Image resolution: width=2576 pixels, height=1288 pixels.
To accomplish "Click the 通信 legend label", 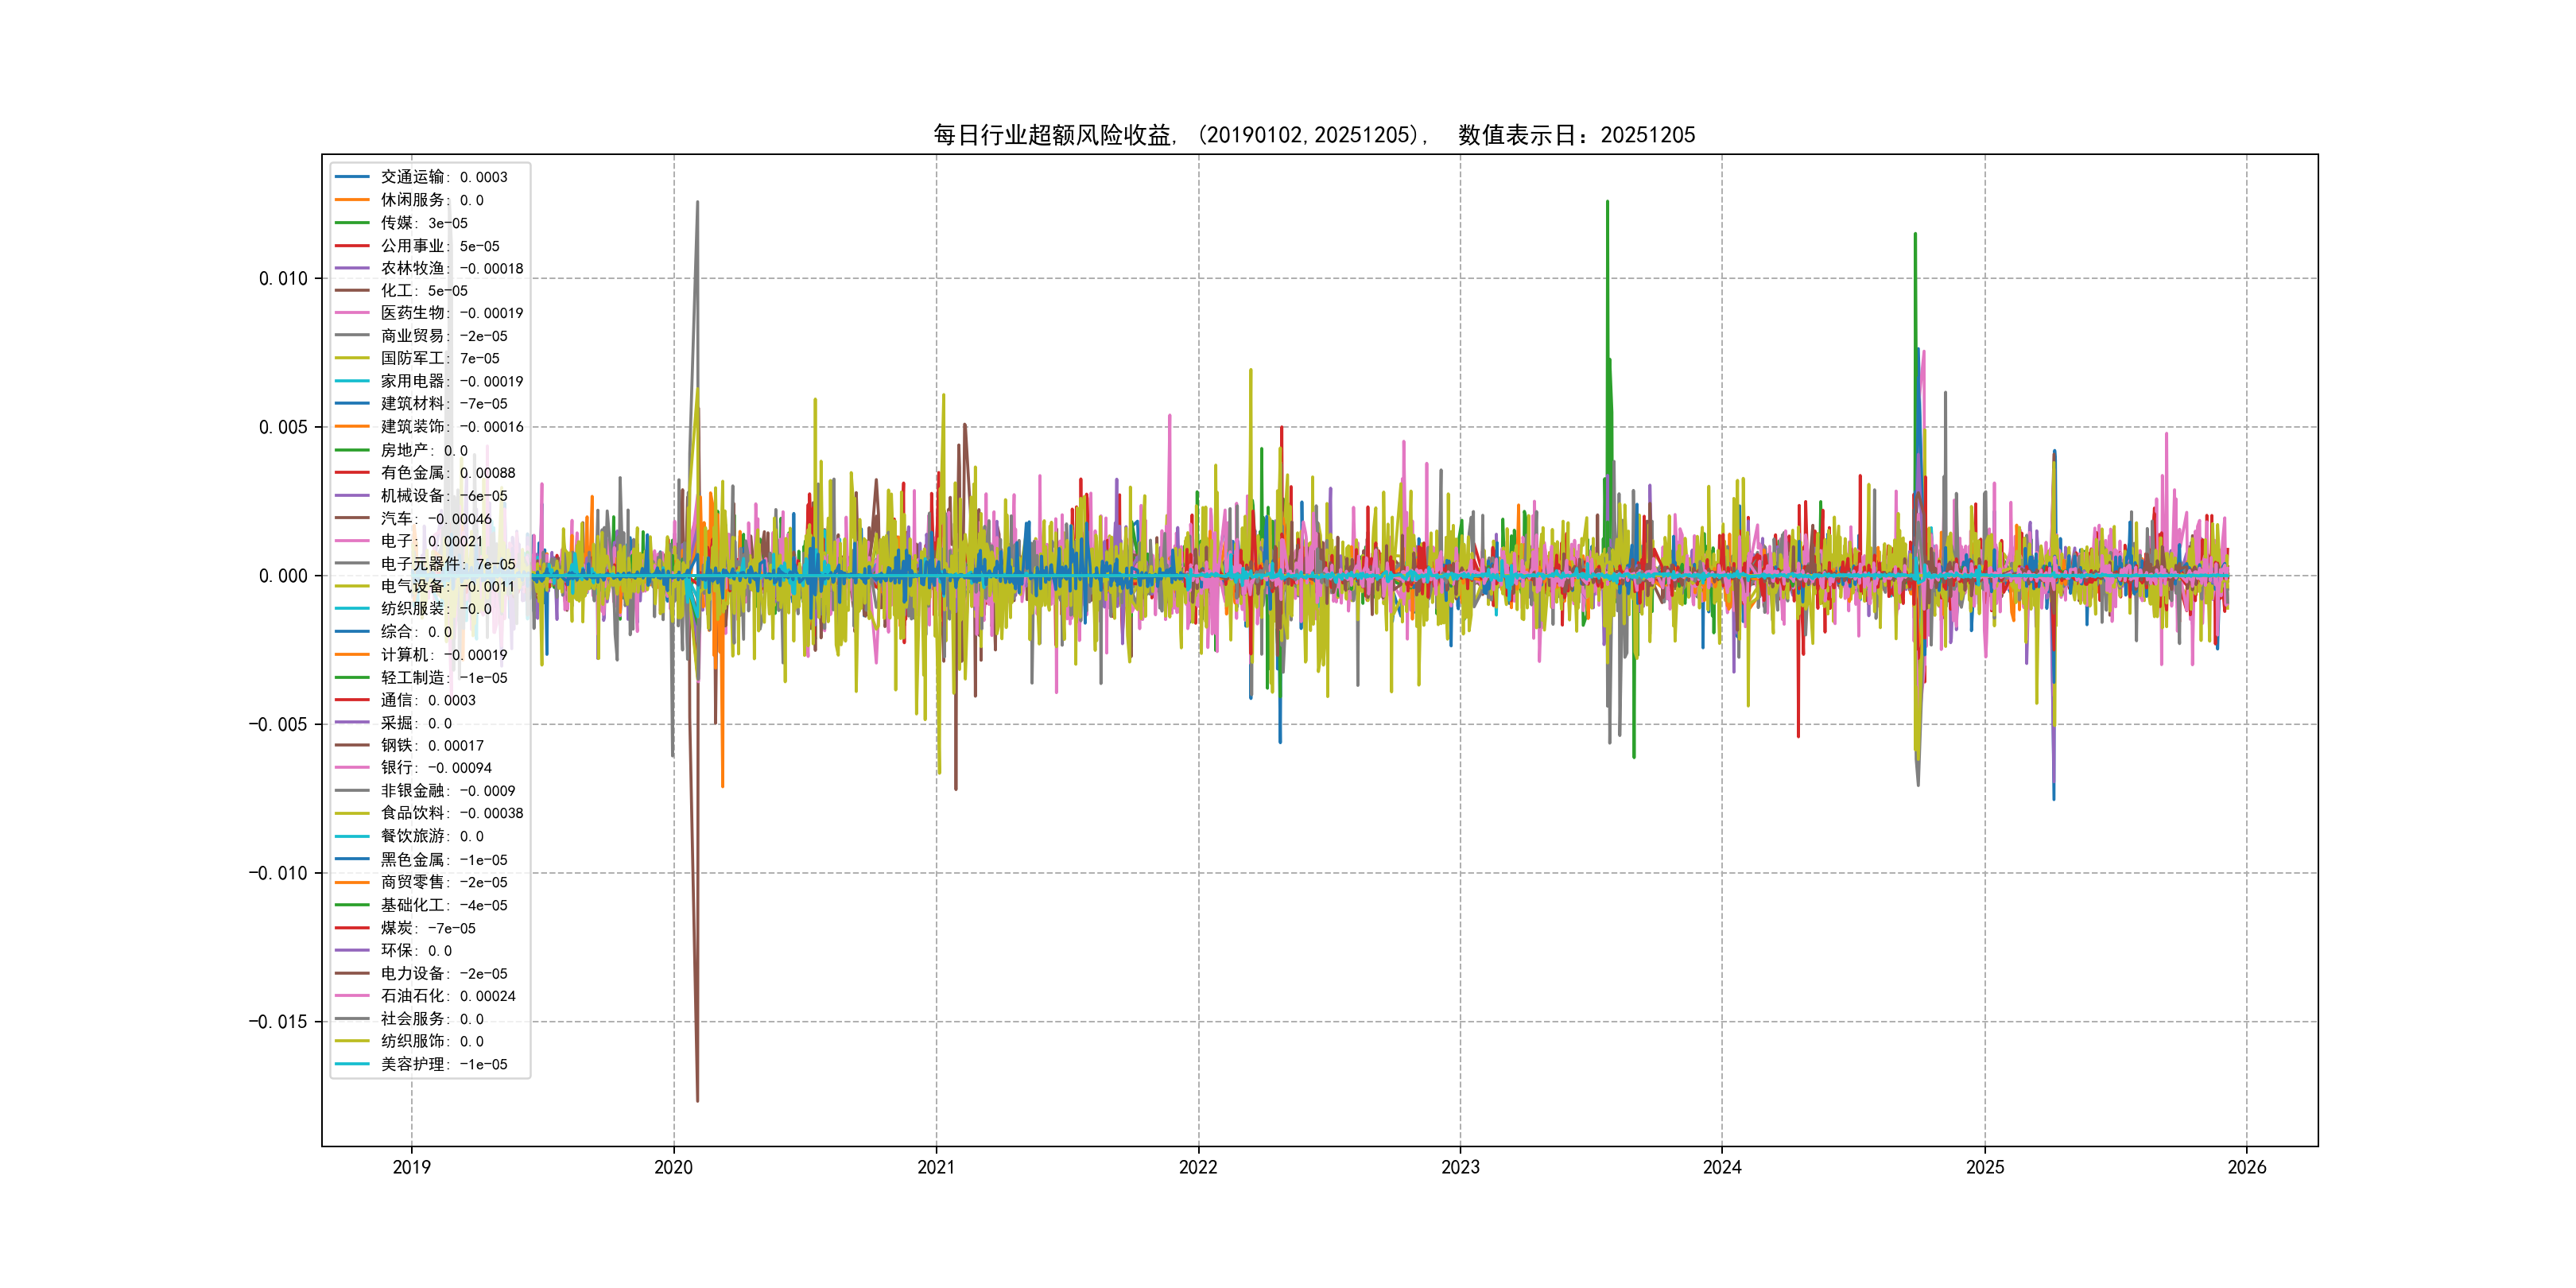I will 397,700.
